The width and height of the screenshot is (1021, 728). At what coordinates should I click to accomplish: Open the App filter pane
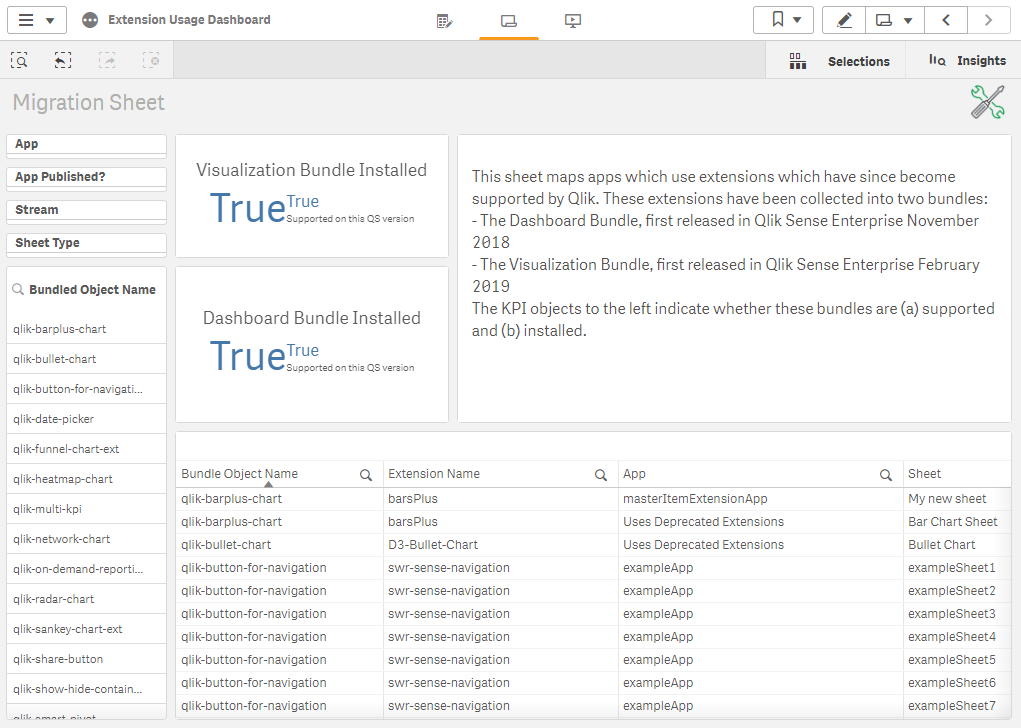pyautogui.click(x=87, y=146)
